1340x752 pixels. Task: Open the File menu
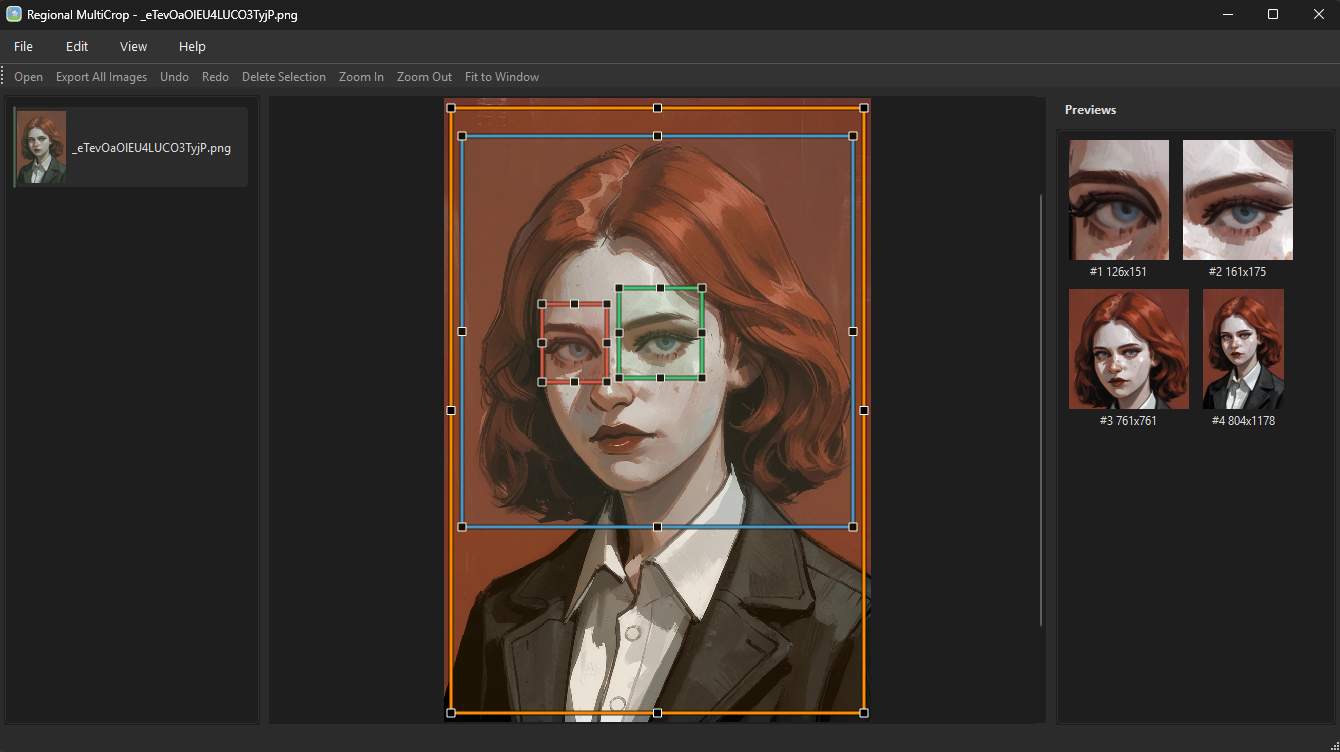pyautogui.click(x=23, y=47)
